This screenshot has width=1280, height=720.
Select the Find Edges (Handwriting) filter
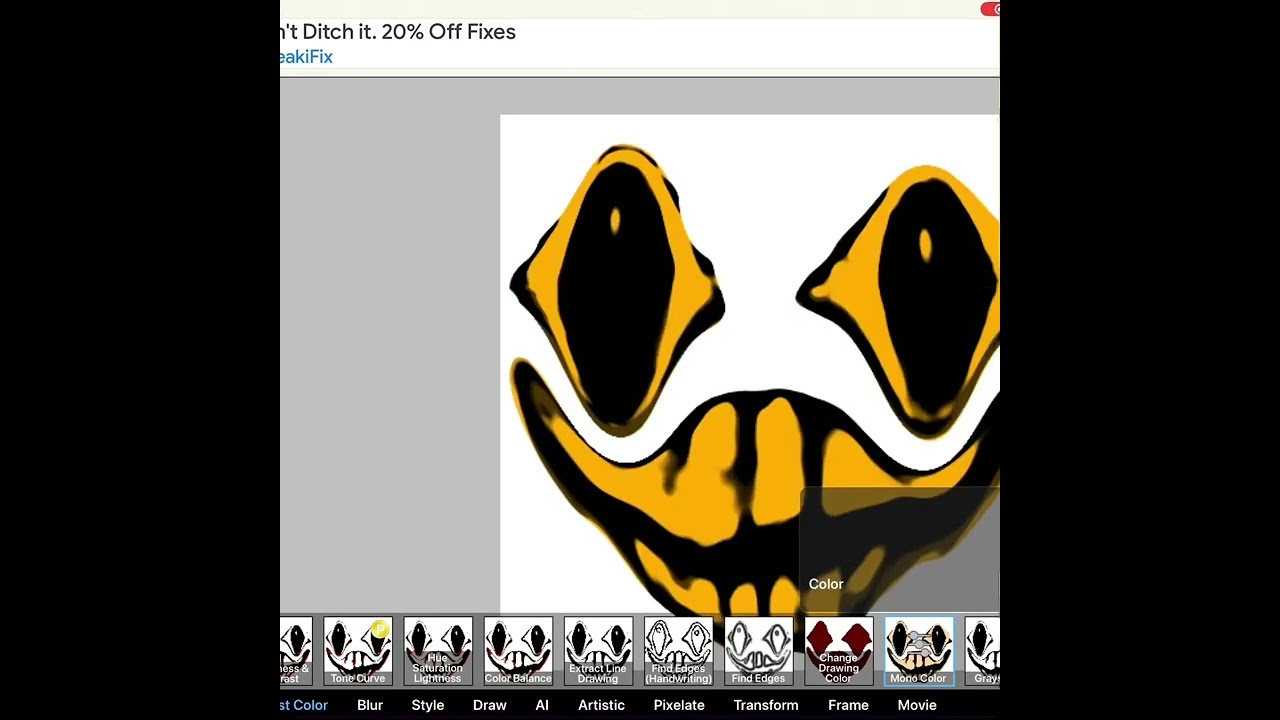point(678,651)
